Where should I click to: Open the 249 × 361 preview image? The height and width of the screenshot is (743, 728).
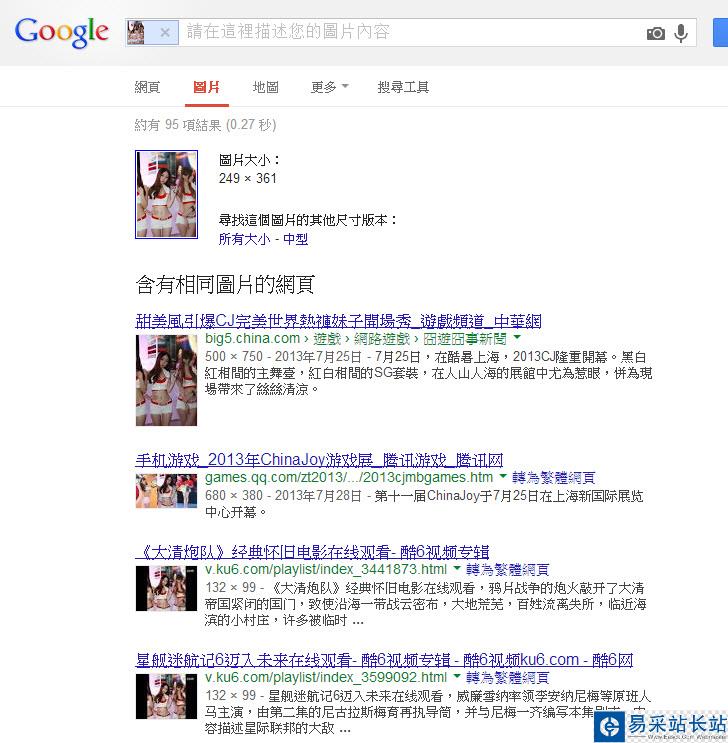[166, 194]
